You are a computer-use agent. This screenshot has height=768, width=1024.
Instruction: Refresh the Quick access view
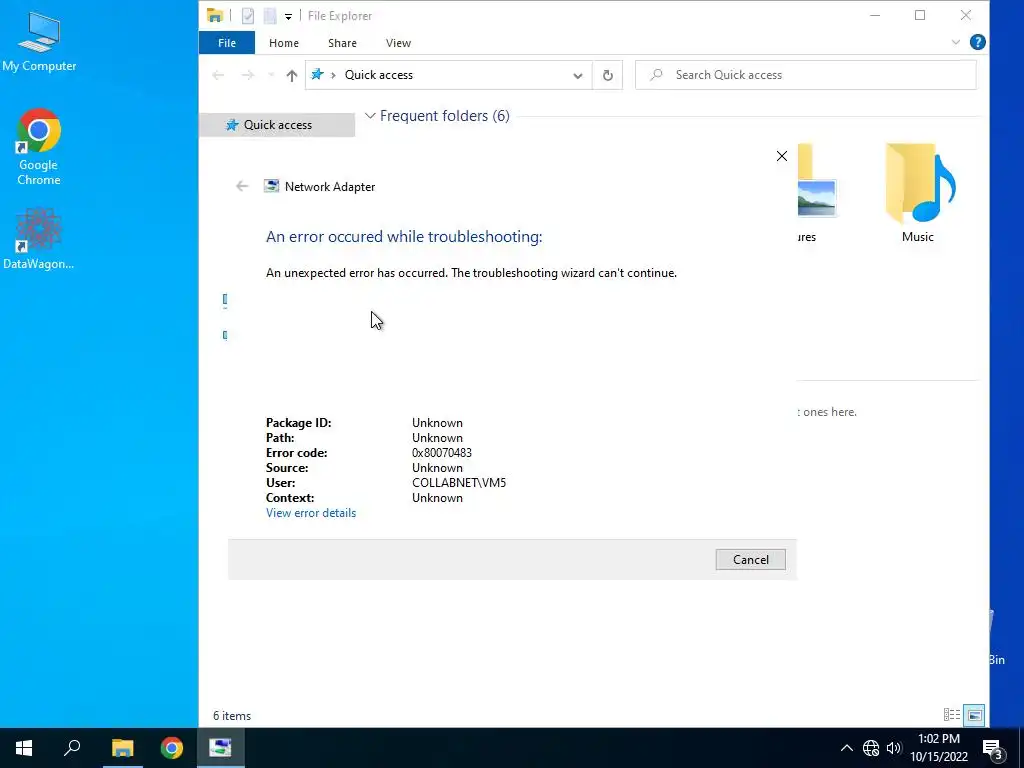click(x=607, y=75)
